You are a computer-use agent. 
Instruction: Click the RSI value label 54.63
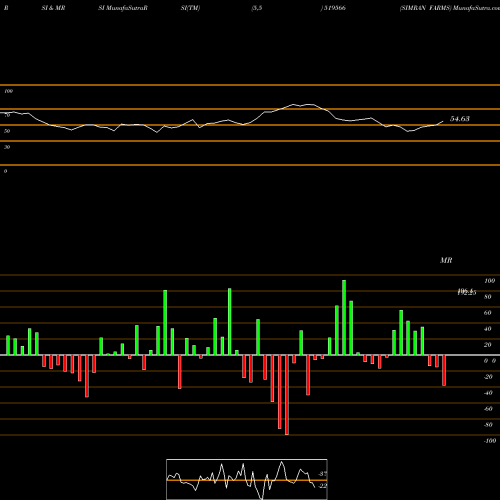click(x=460, y=119)
